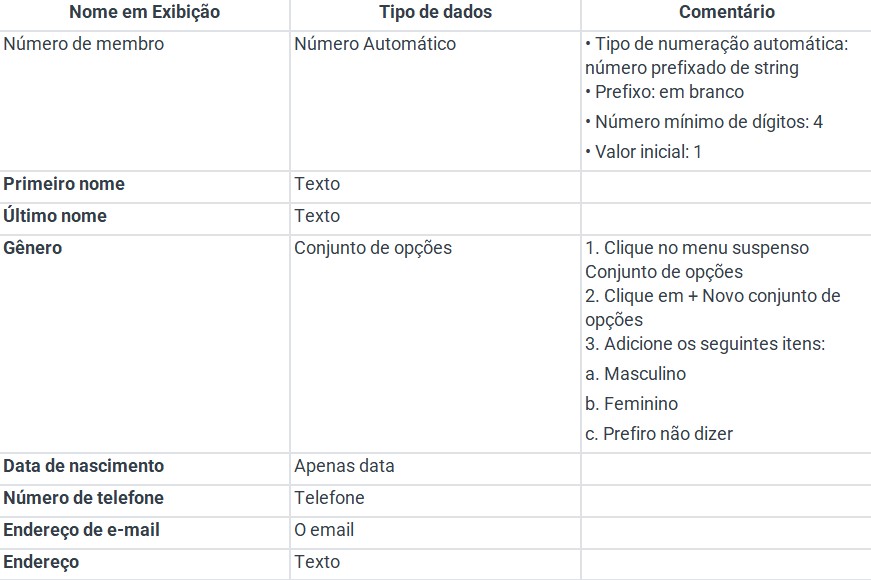Select the "Último nome" row label

click(55, 216)
